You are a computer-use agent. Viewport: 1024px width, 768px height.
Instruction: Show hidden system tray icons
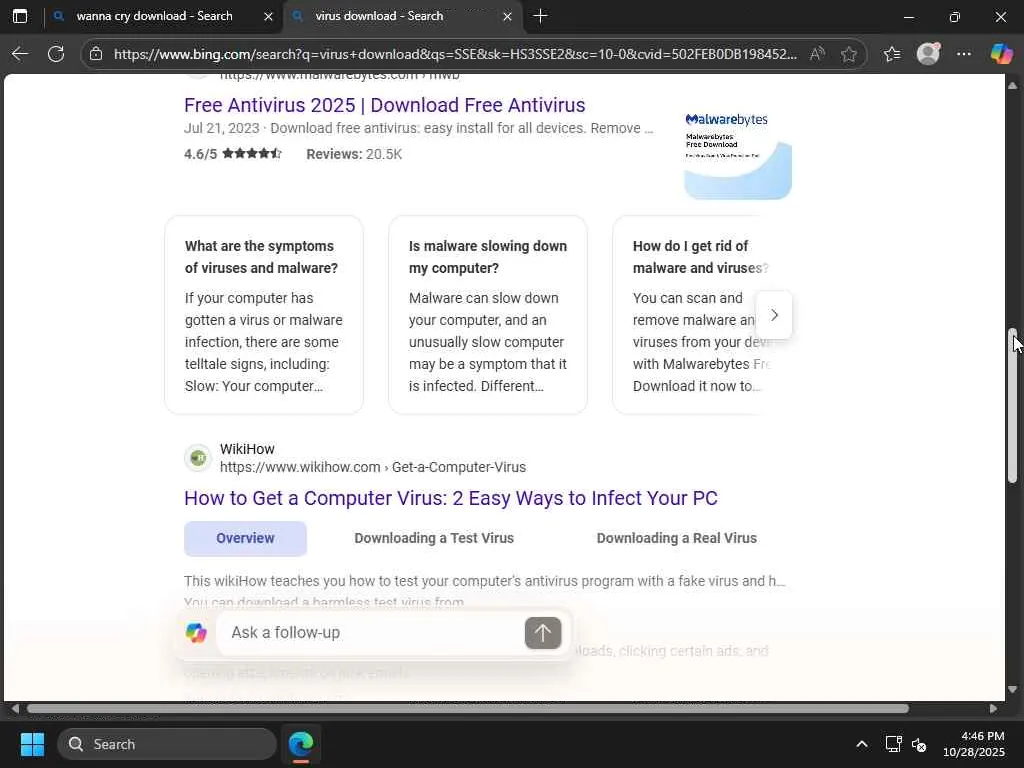click(x=862, y=744)
